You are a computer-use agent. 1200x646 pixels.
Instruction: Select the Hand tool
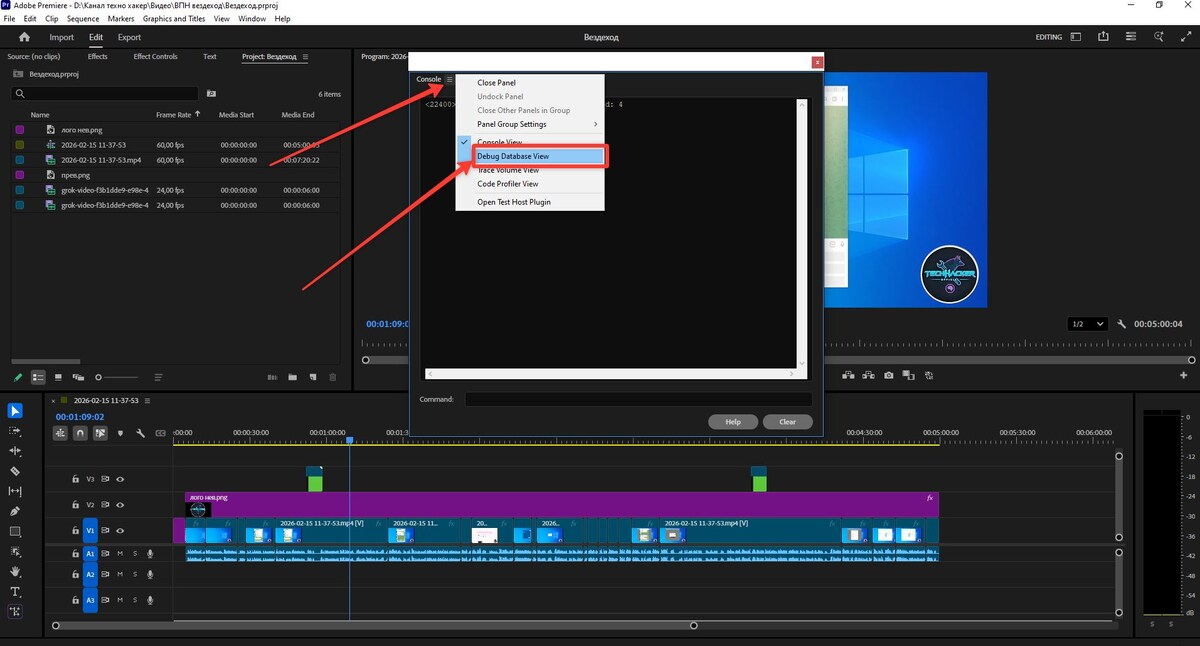point(15,571)
